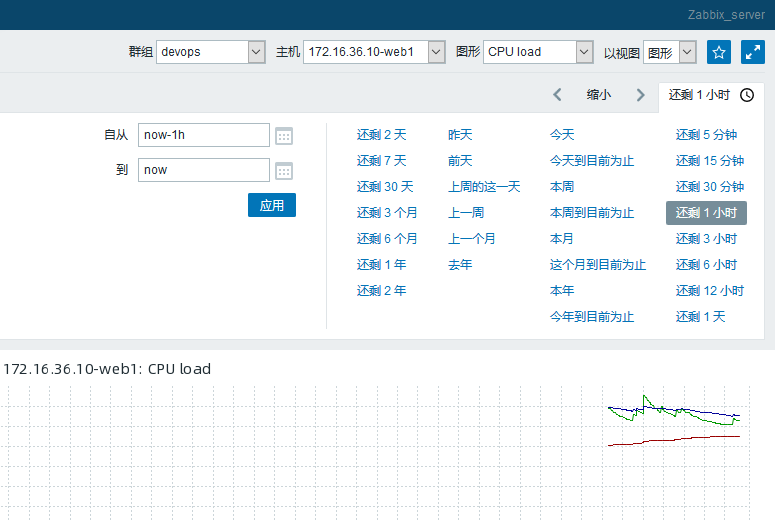Go to previous time period arrow
Image resolution: width=776 pixels, height=521 pixels.
click(558, 95)
